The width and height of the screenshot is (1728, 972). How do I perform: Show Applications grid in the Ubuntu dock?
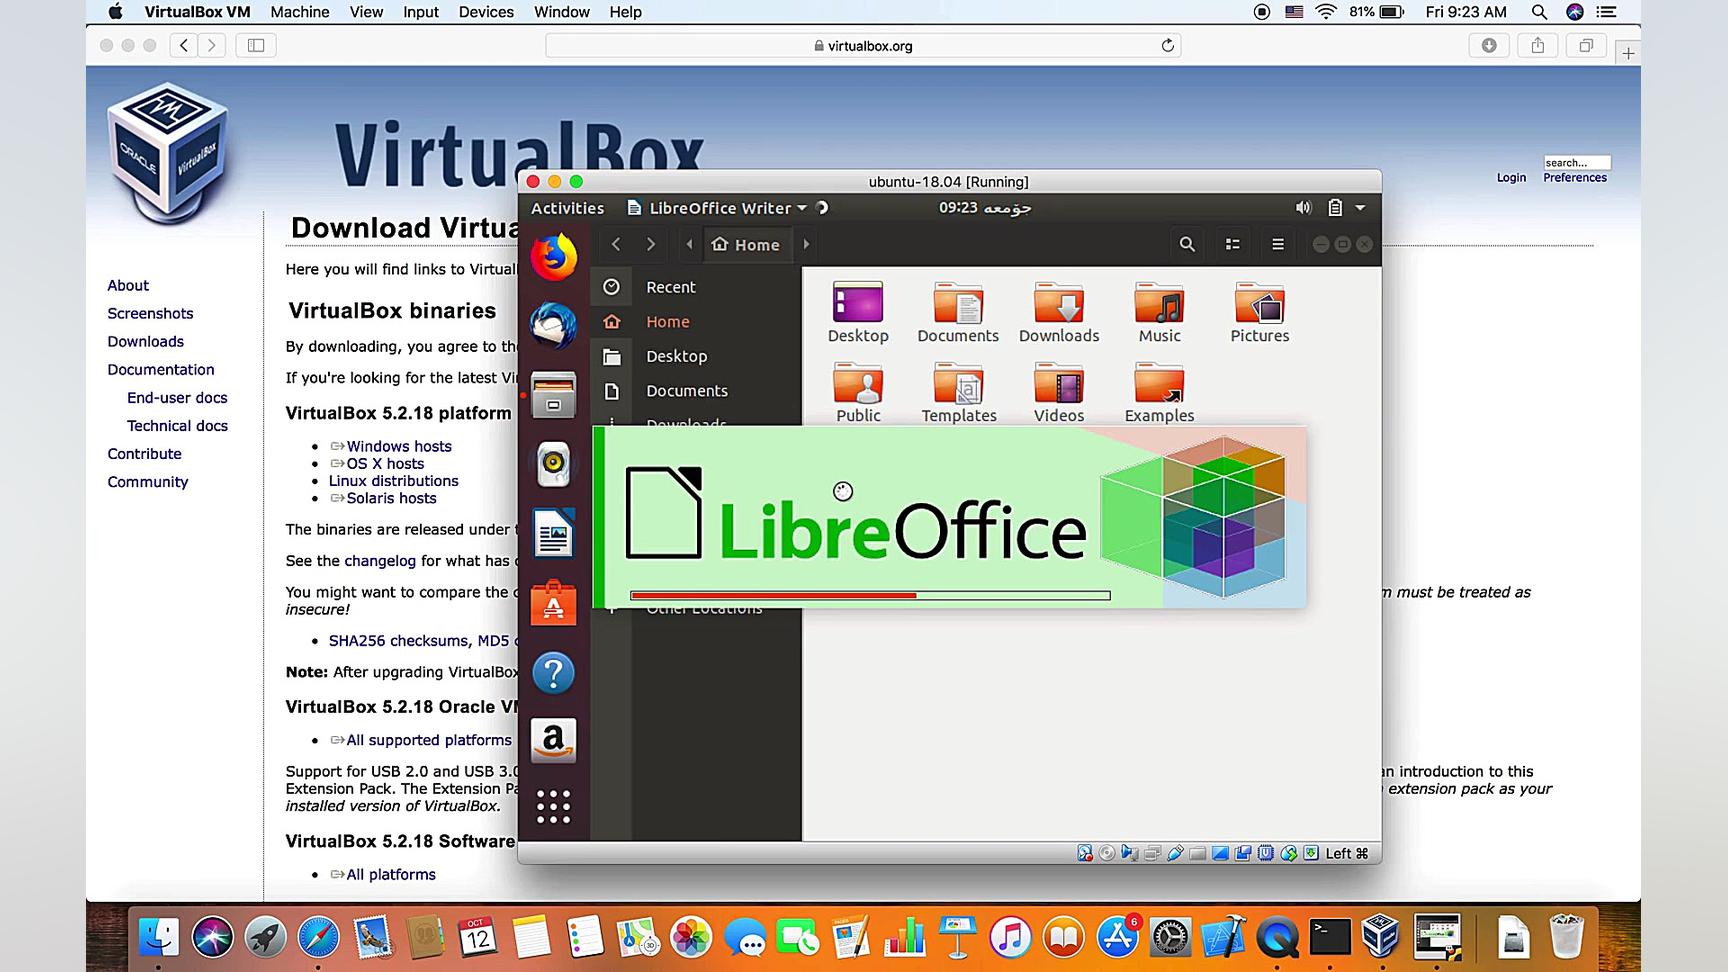[553, 806]
